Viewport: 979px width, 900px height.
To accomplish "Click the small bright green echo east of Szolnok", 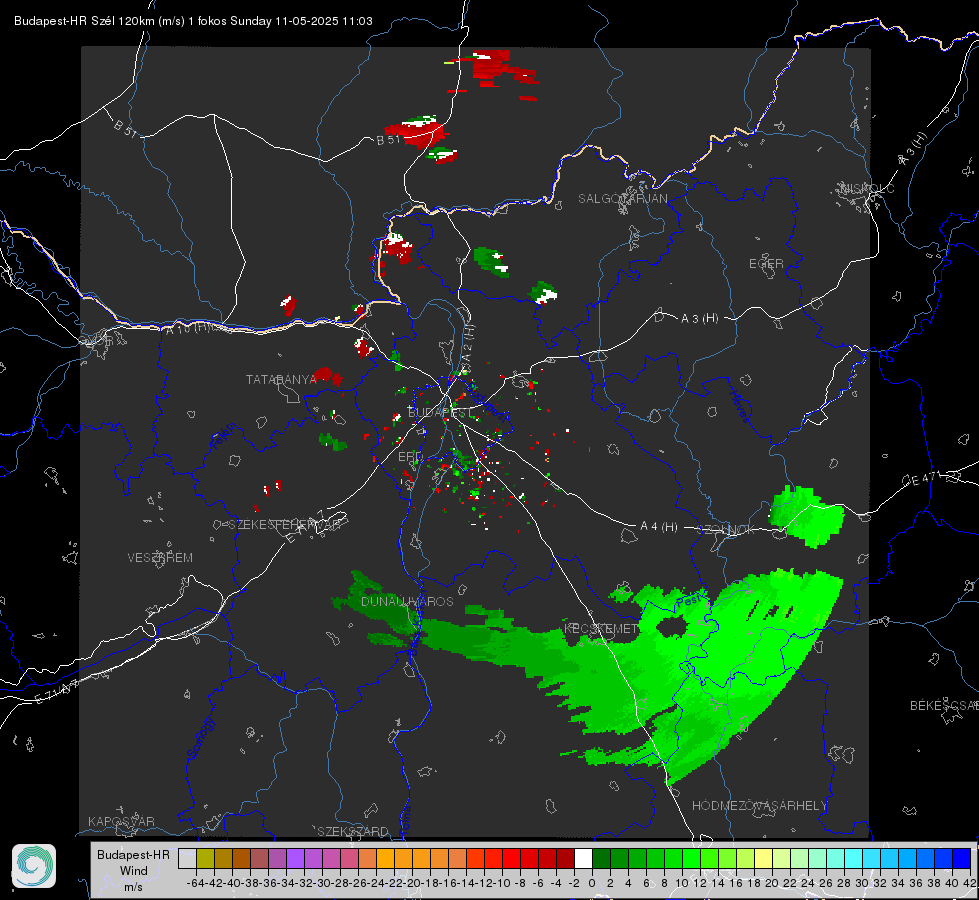I will click(806, 517).
